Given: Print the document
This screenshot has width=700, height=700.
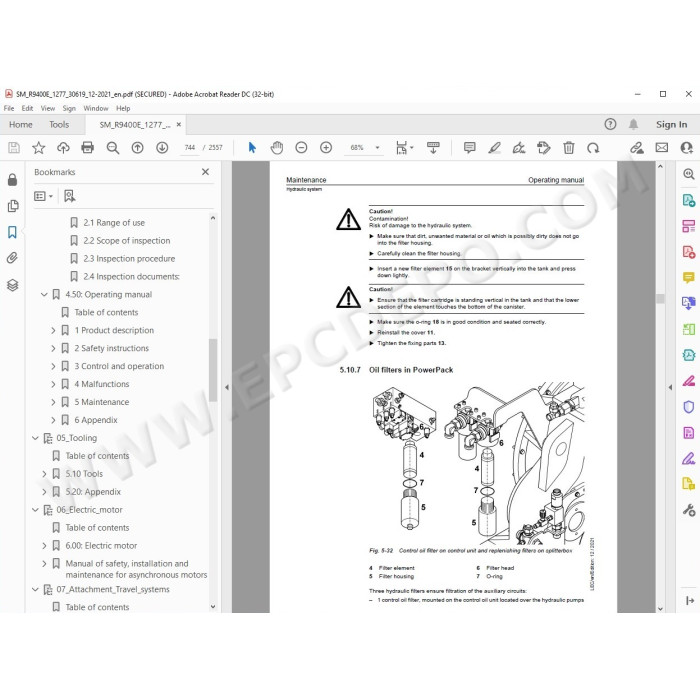Looking at the screenshot, I should point(88,148).
